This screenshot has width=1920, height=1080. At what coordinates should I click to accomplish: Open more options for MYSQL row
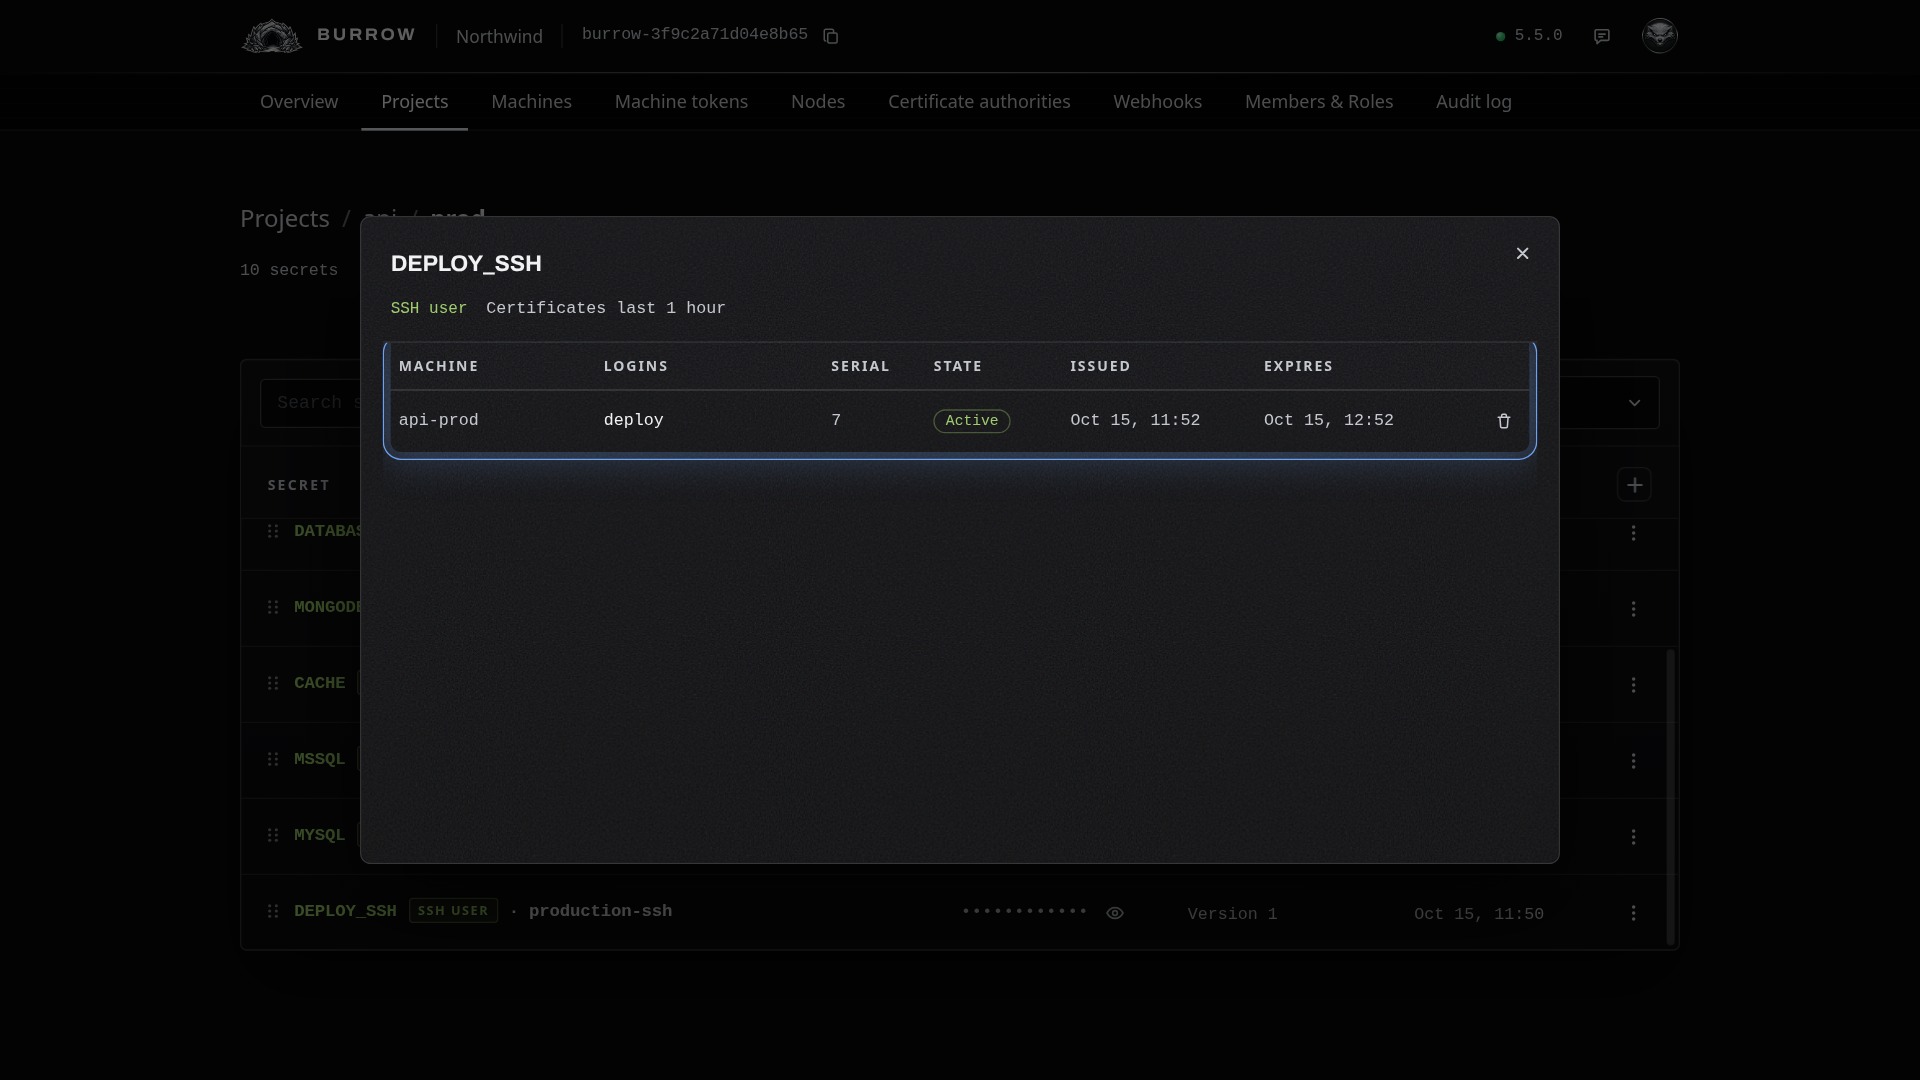pos(1633,837)
